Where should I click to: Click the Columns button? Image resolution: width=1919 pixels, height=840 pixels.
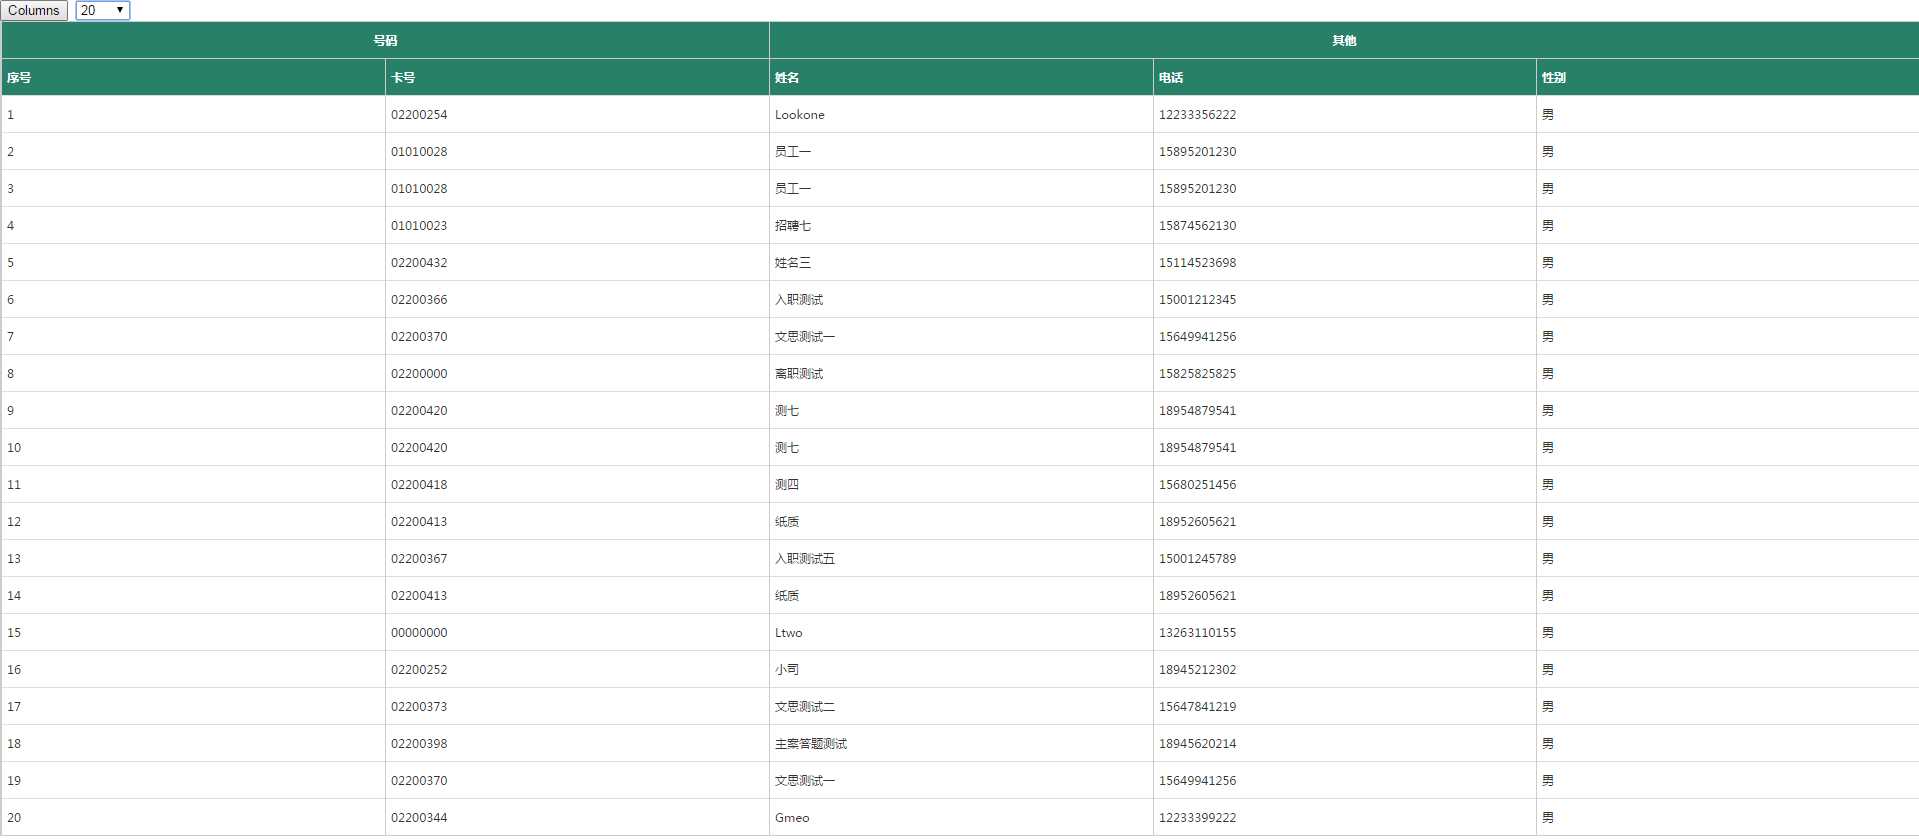(34, 10)
